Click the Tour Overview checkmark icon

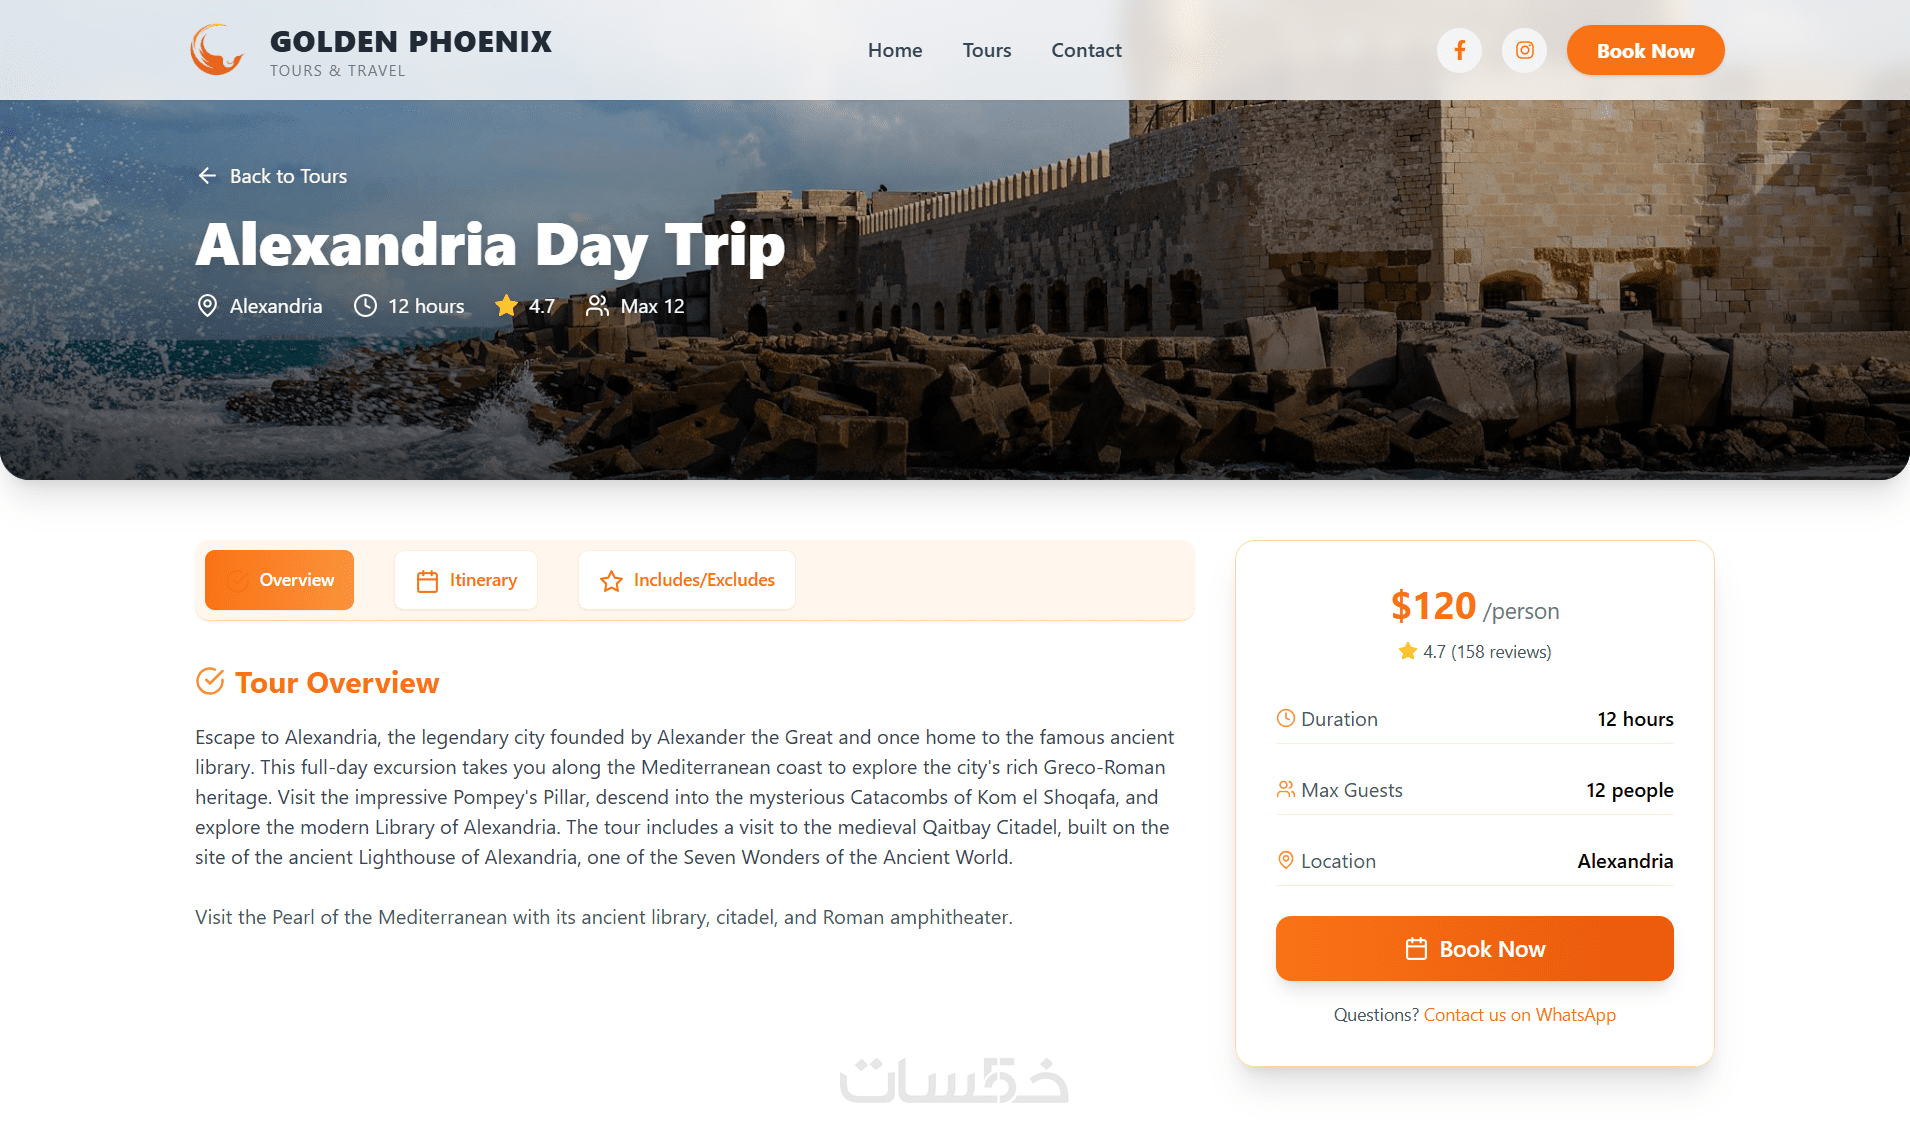tap(210, 682)
